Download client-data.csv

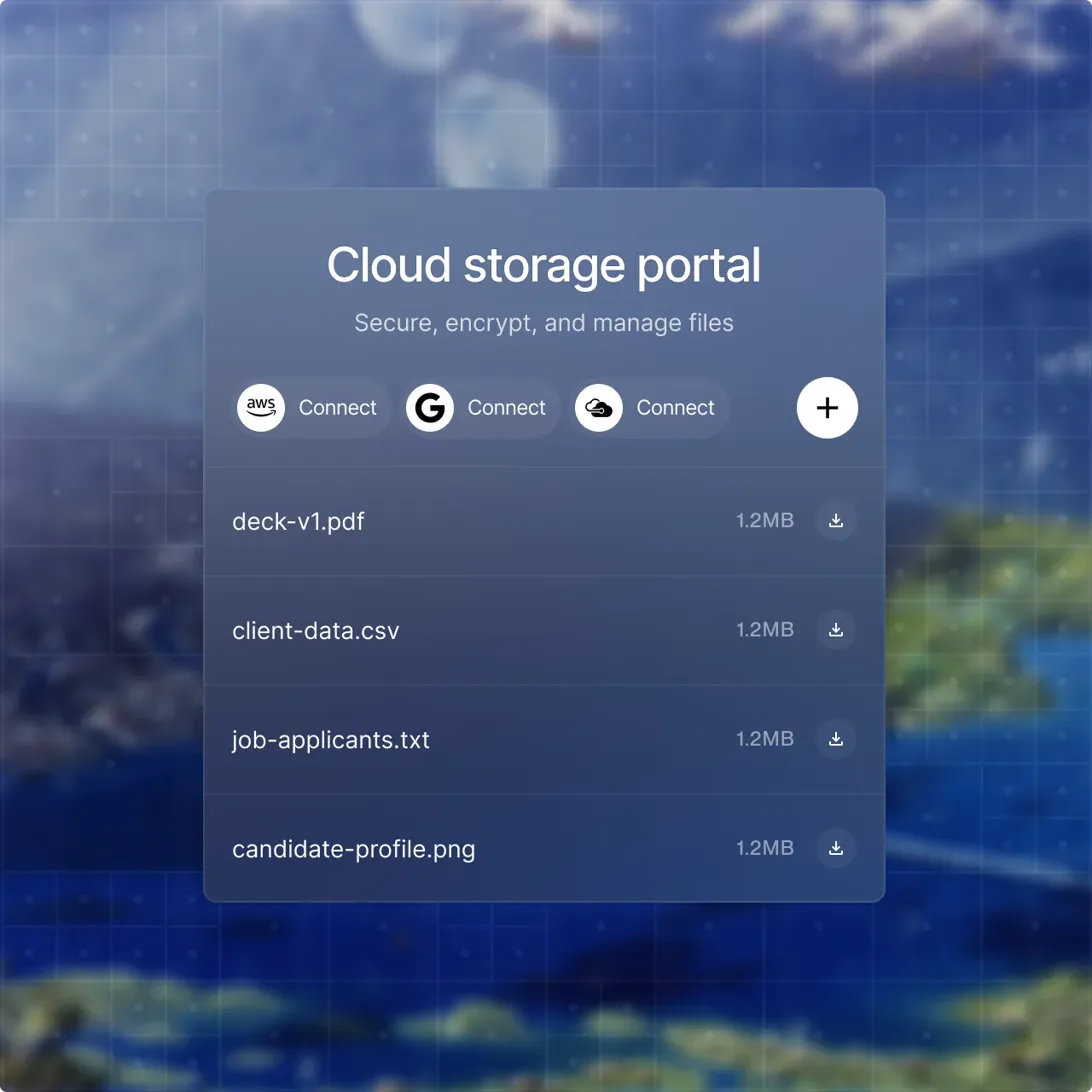(836, 630)
